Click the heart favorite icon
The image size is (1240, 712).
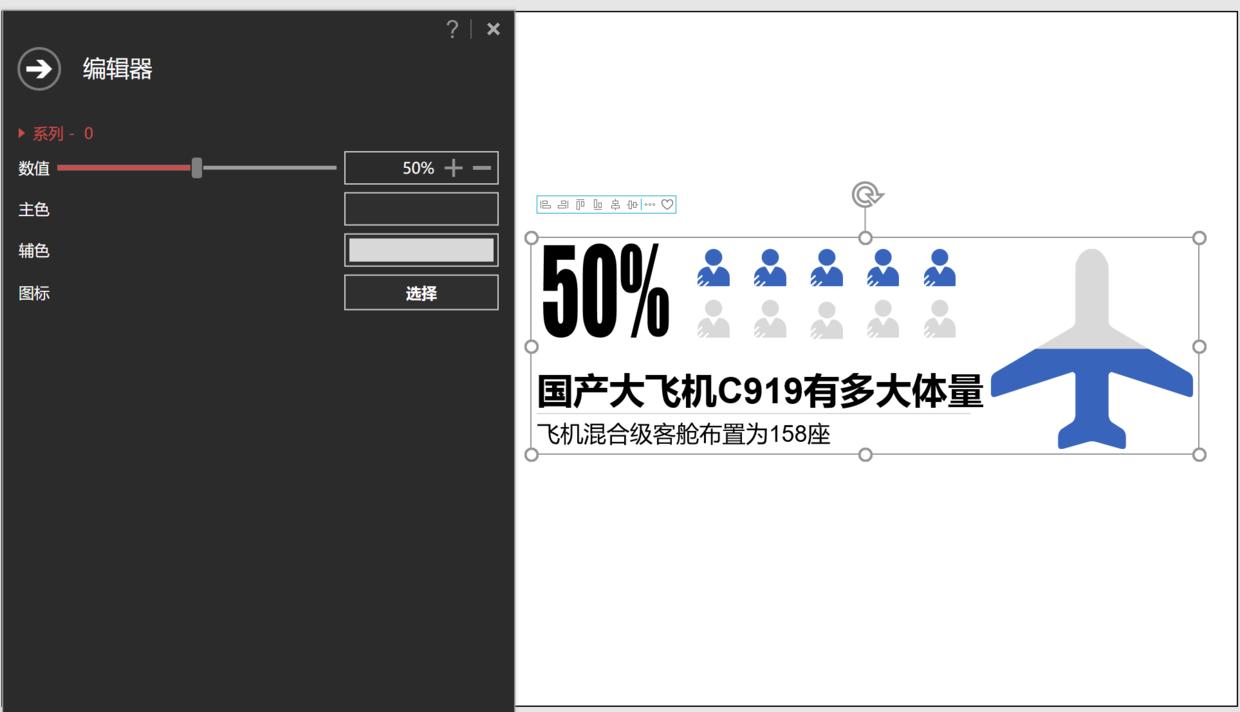click(667, 204)
